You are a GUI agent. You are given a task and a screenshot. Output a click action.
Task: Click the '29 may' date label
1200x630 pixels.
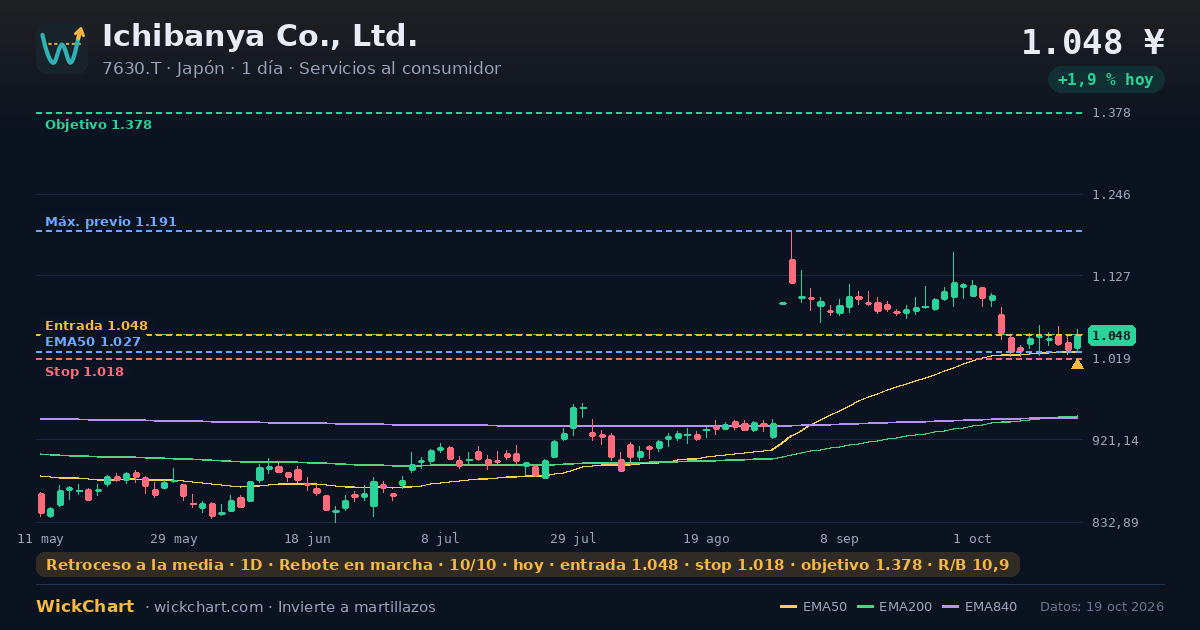(x=174, y=538)
